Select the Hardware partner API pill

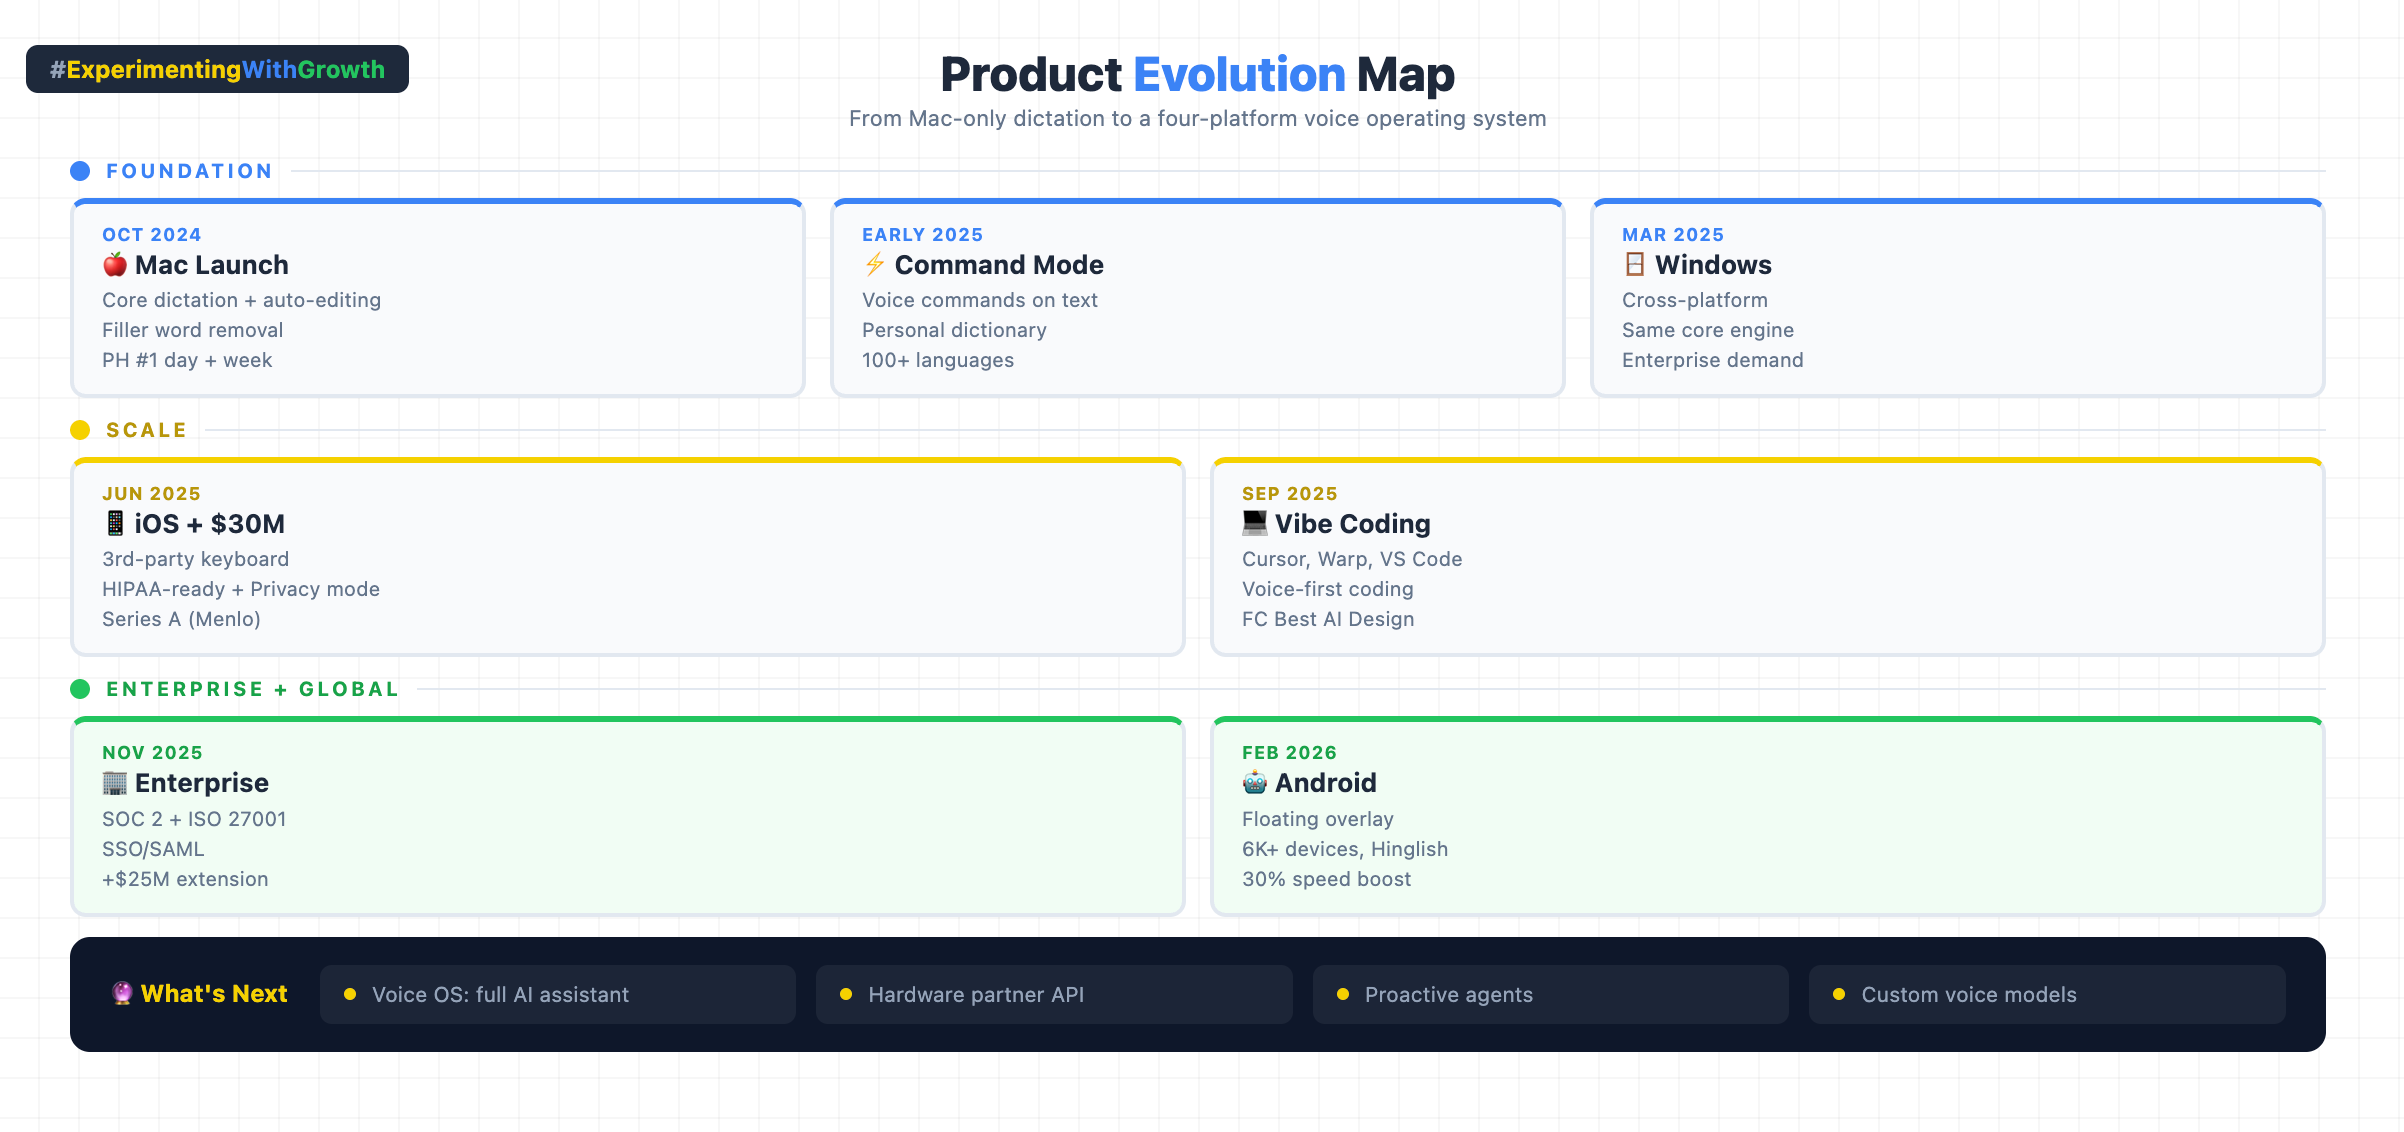click(1054, 994)
